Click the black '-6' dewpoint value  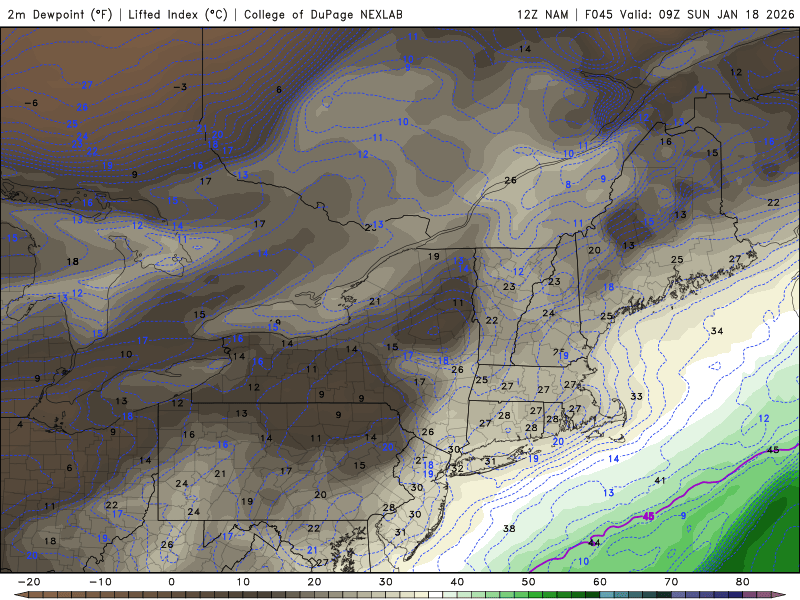[31, 103]
